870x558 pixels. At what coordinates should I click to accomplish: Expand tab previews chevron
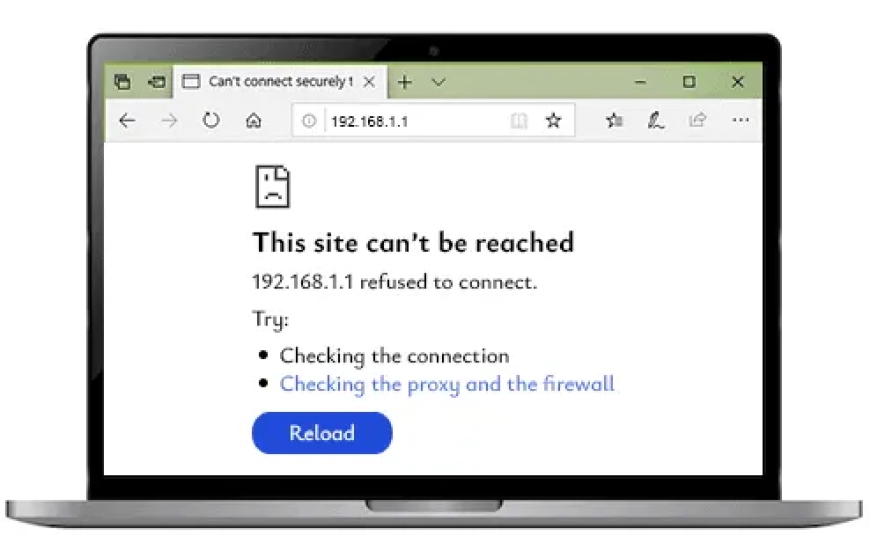coord(438,82)
